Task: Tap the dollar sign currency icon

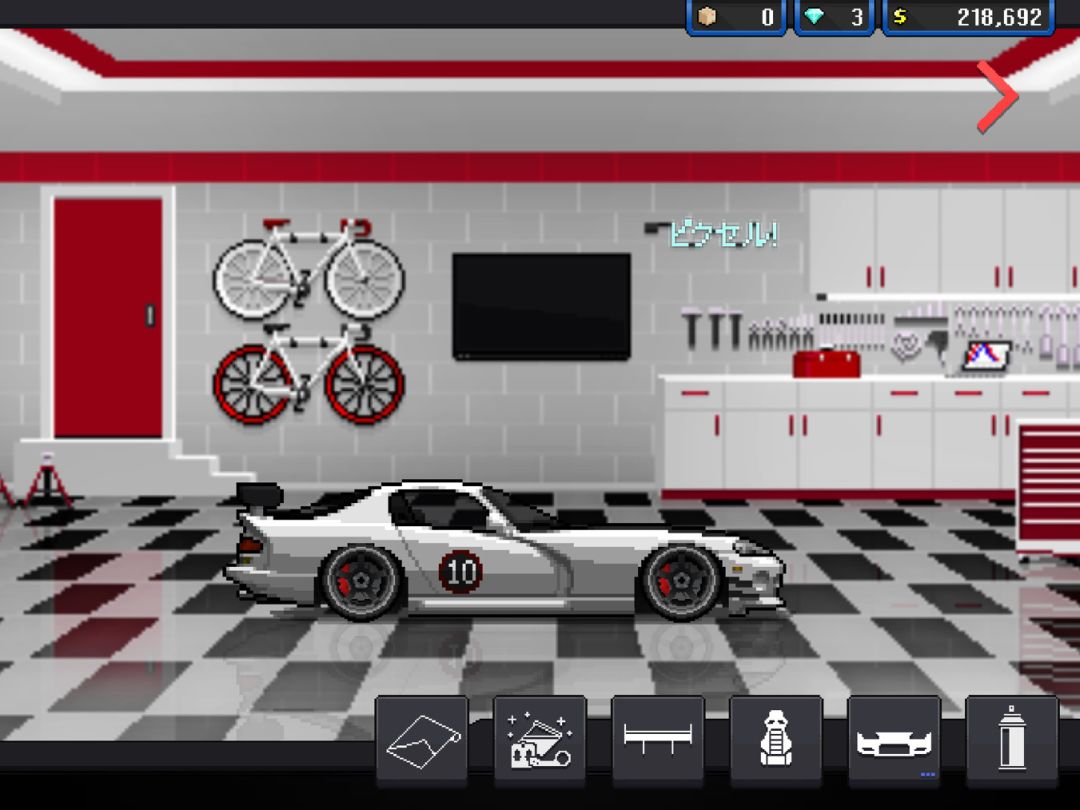Action: [900, 17]
